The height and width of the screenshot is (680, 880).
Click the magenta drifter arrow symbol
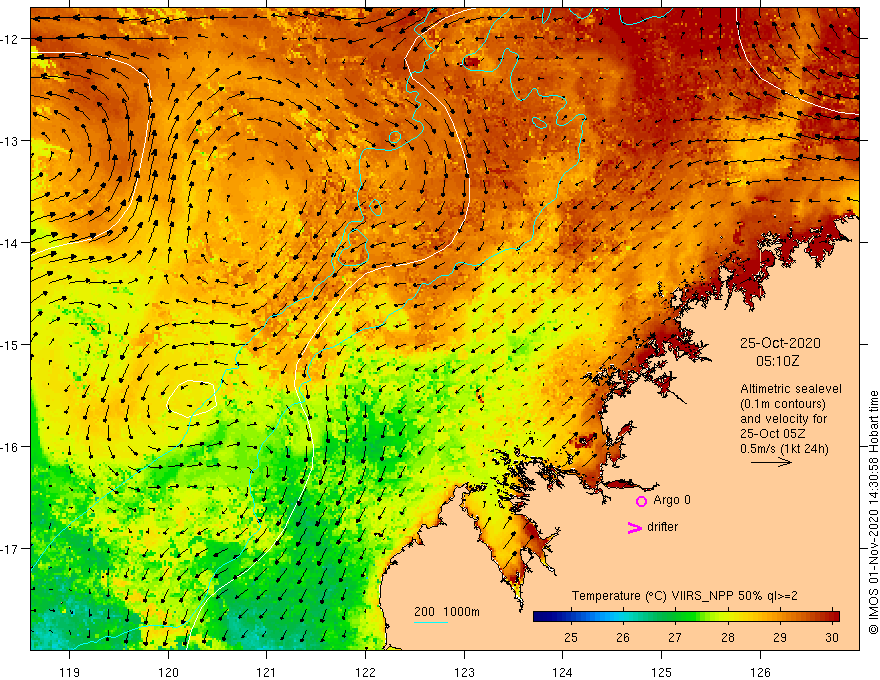coord(634,527)
